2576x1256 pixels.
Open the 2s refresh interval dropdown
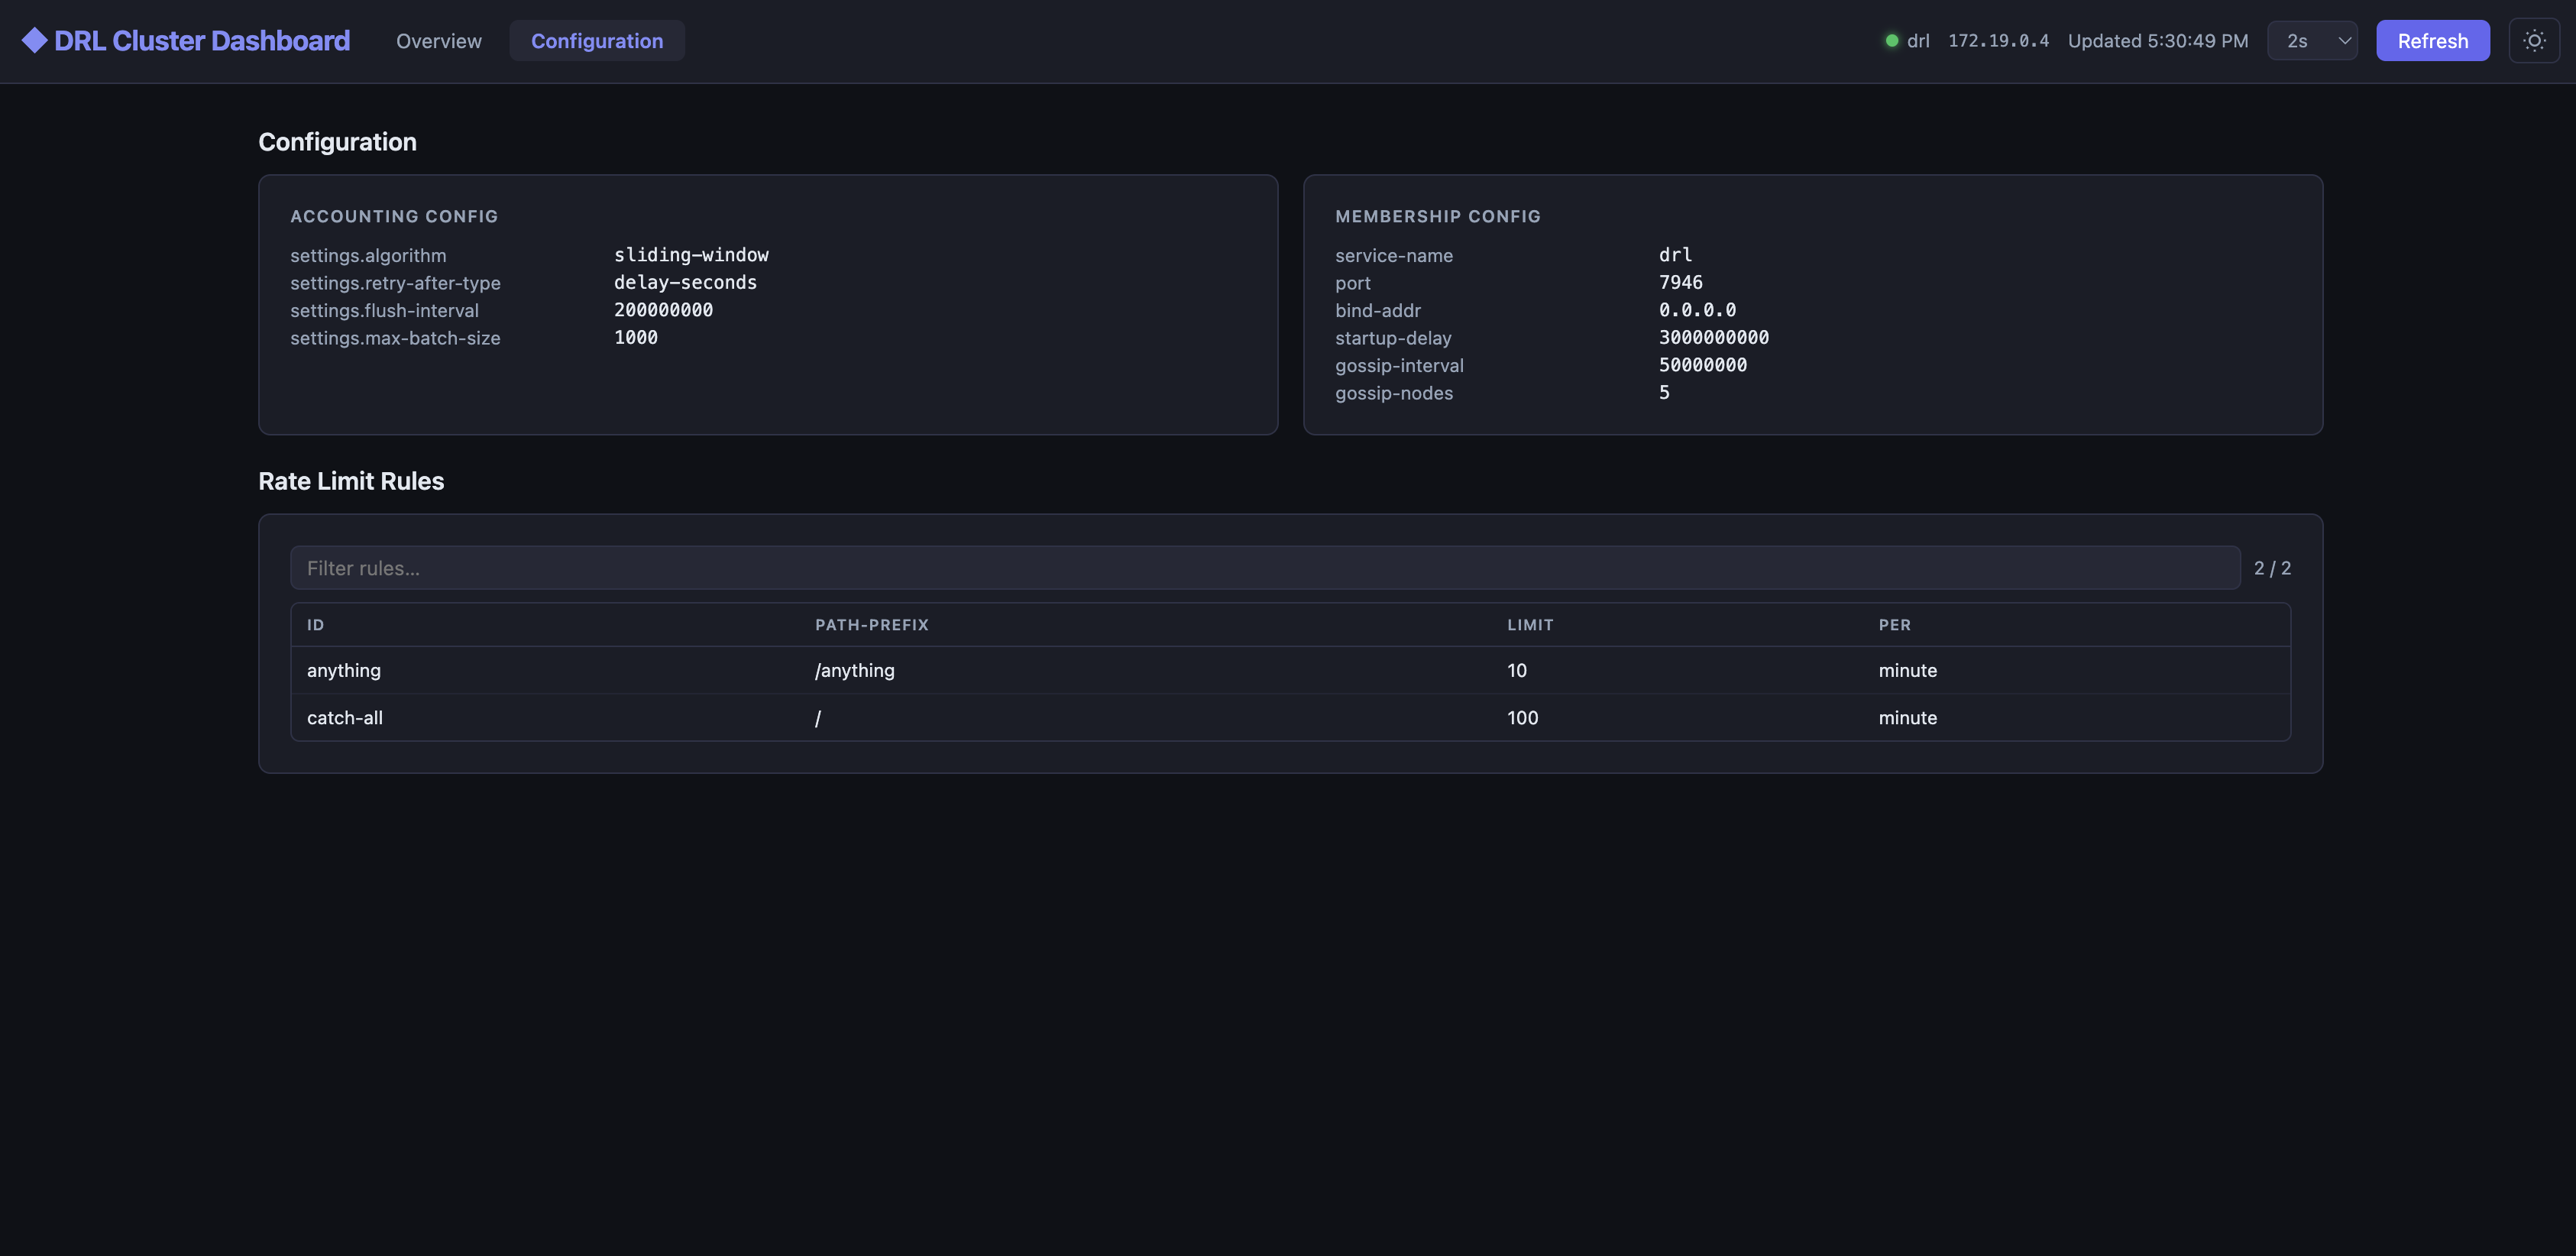(2312, 41)
